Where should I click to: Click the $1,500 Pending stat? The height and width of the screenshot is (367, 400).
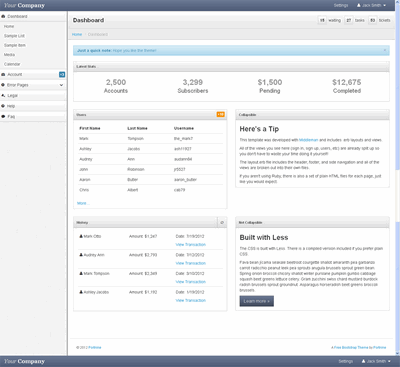(270, 86)
